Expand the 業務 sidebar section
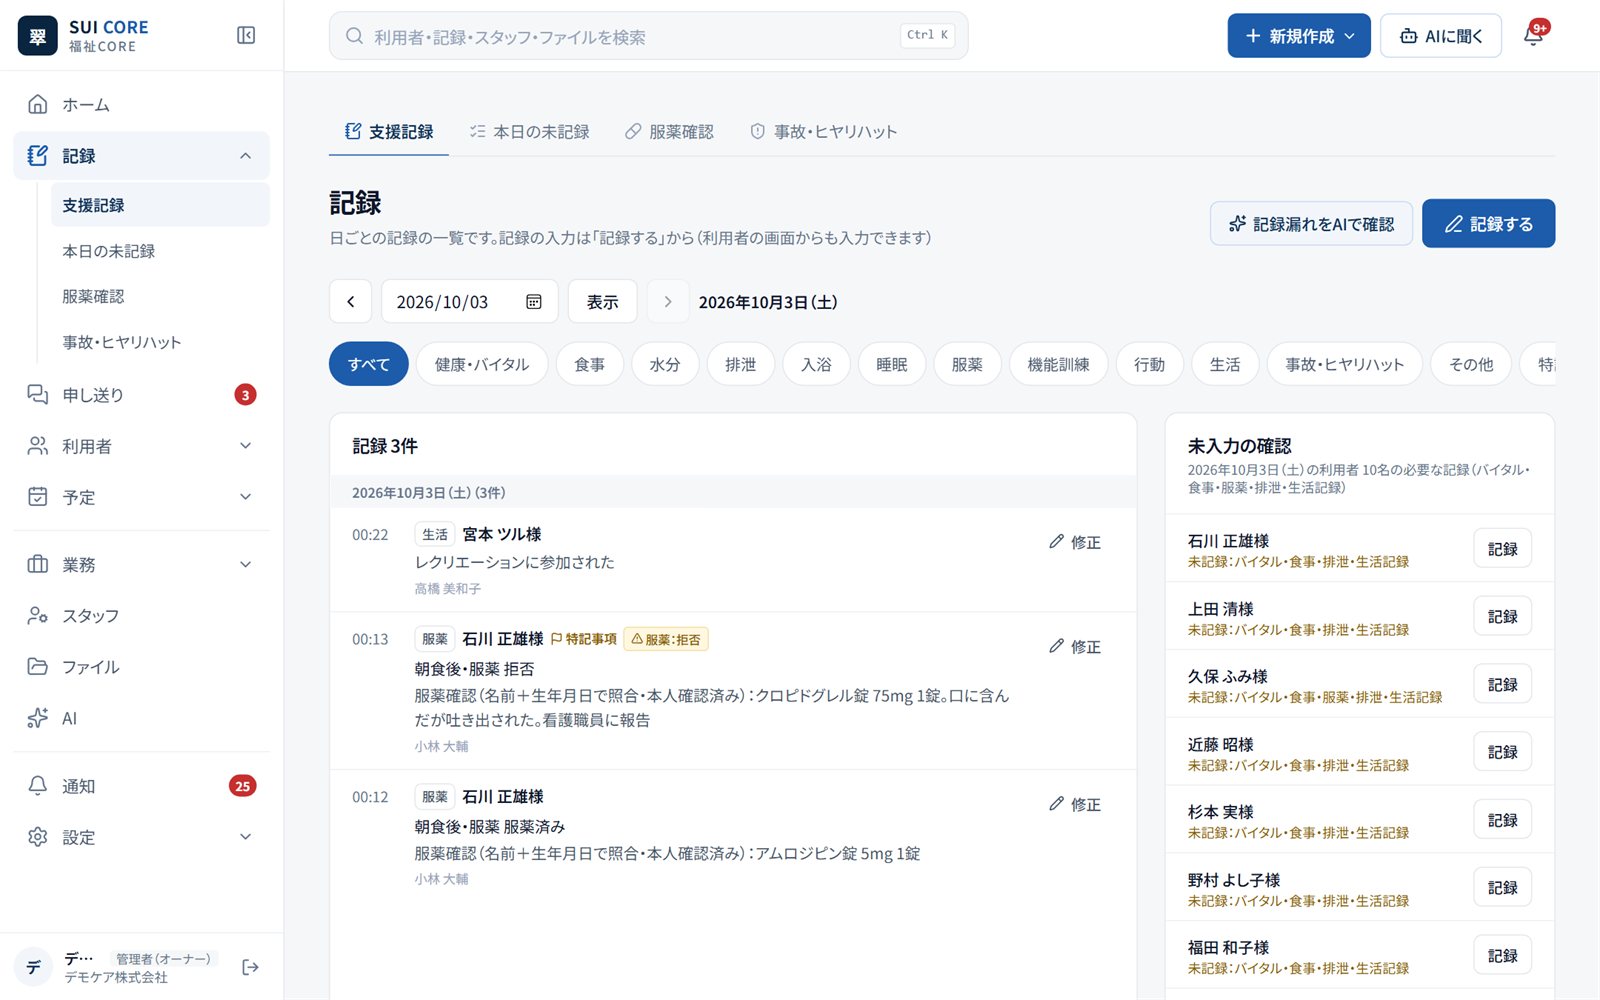This screenshot has height=1000, width=1600. 246,565
